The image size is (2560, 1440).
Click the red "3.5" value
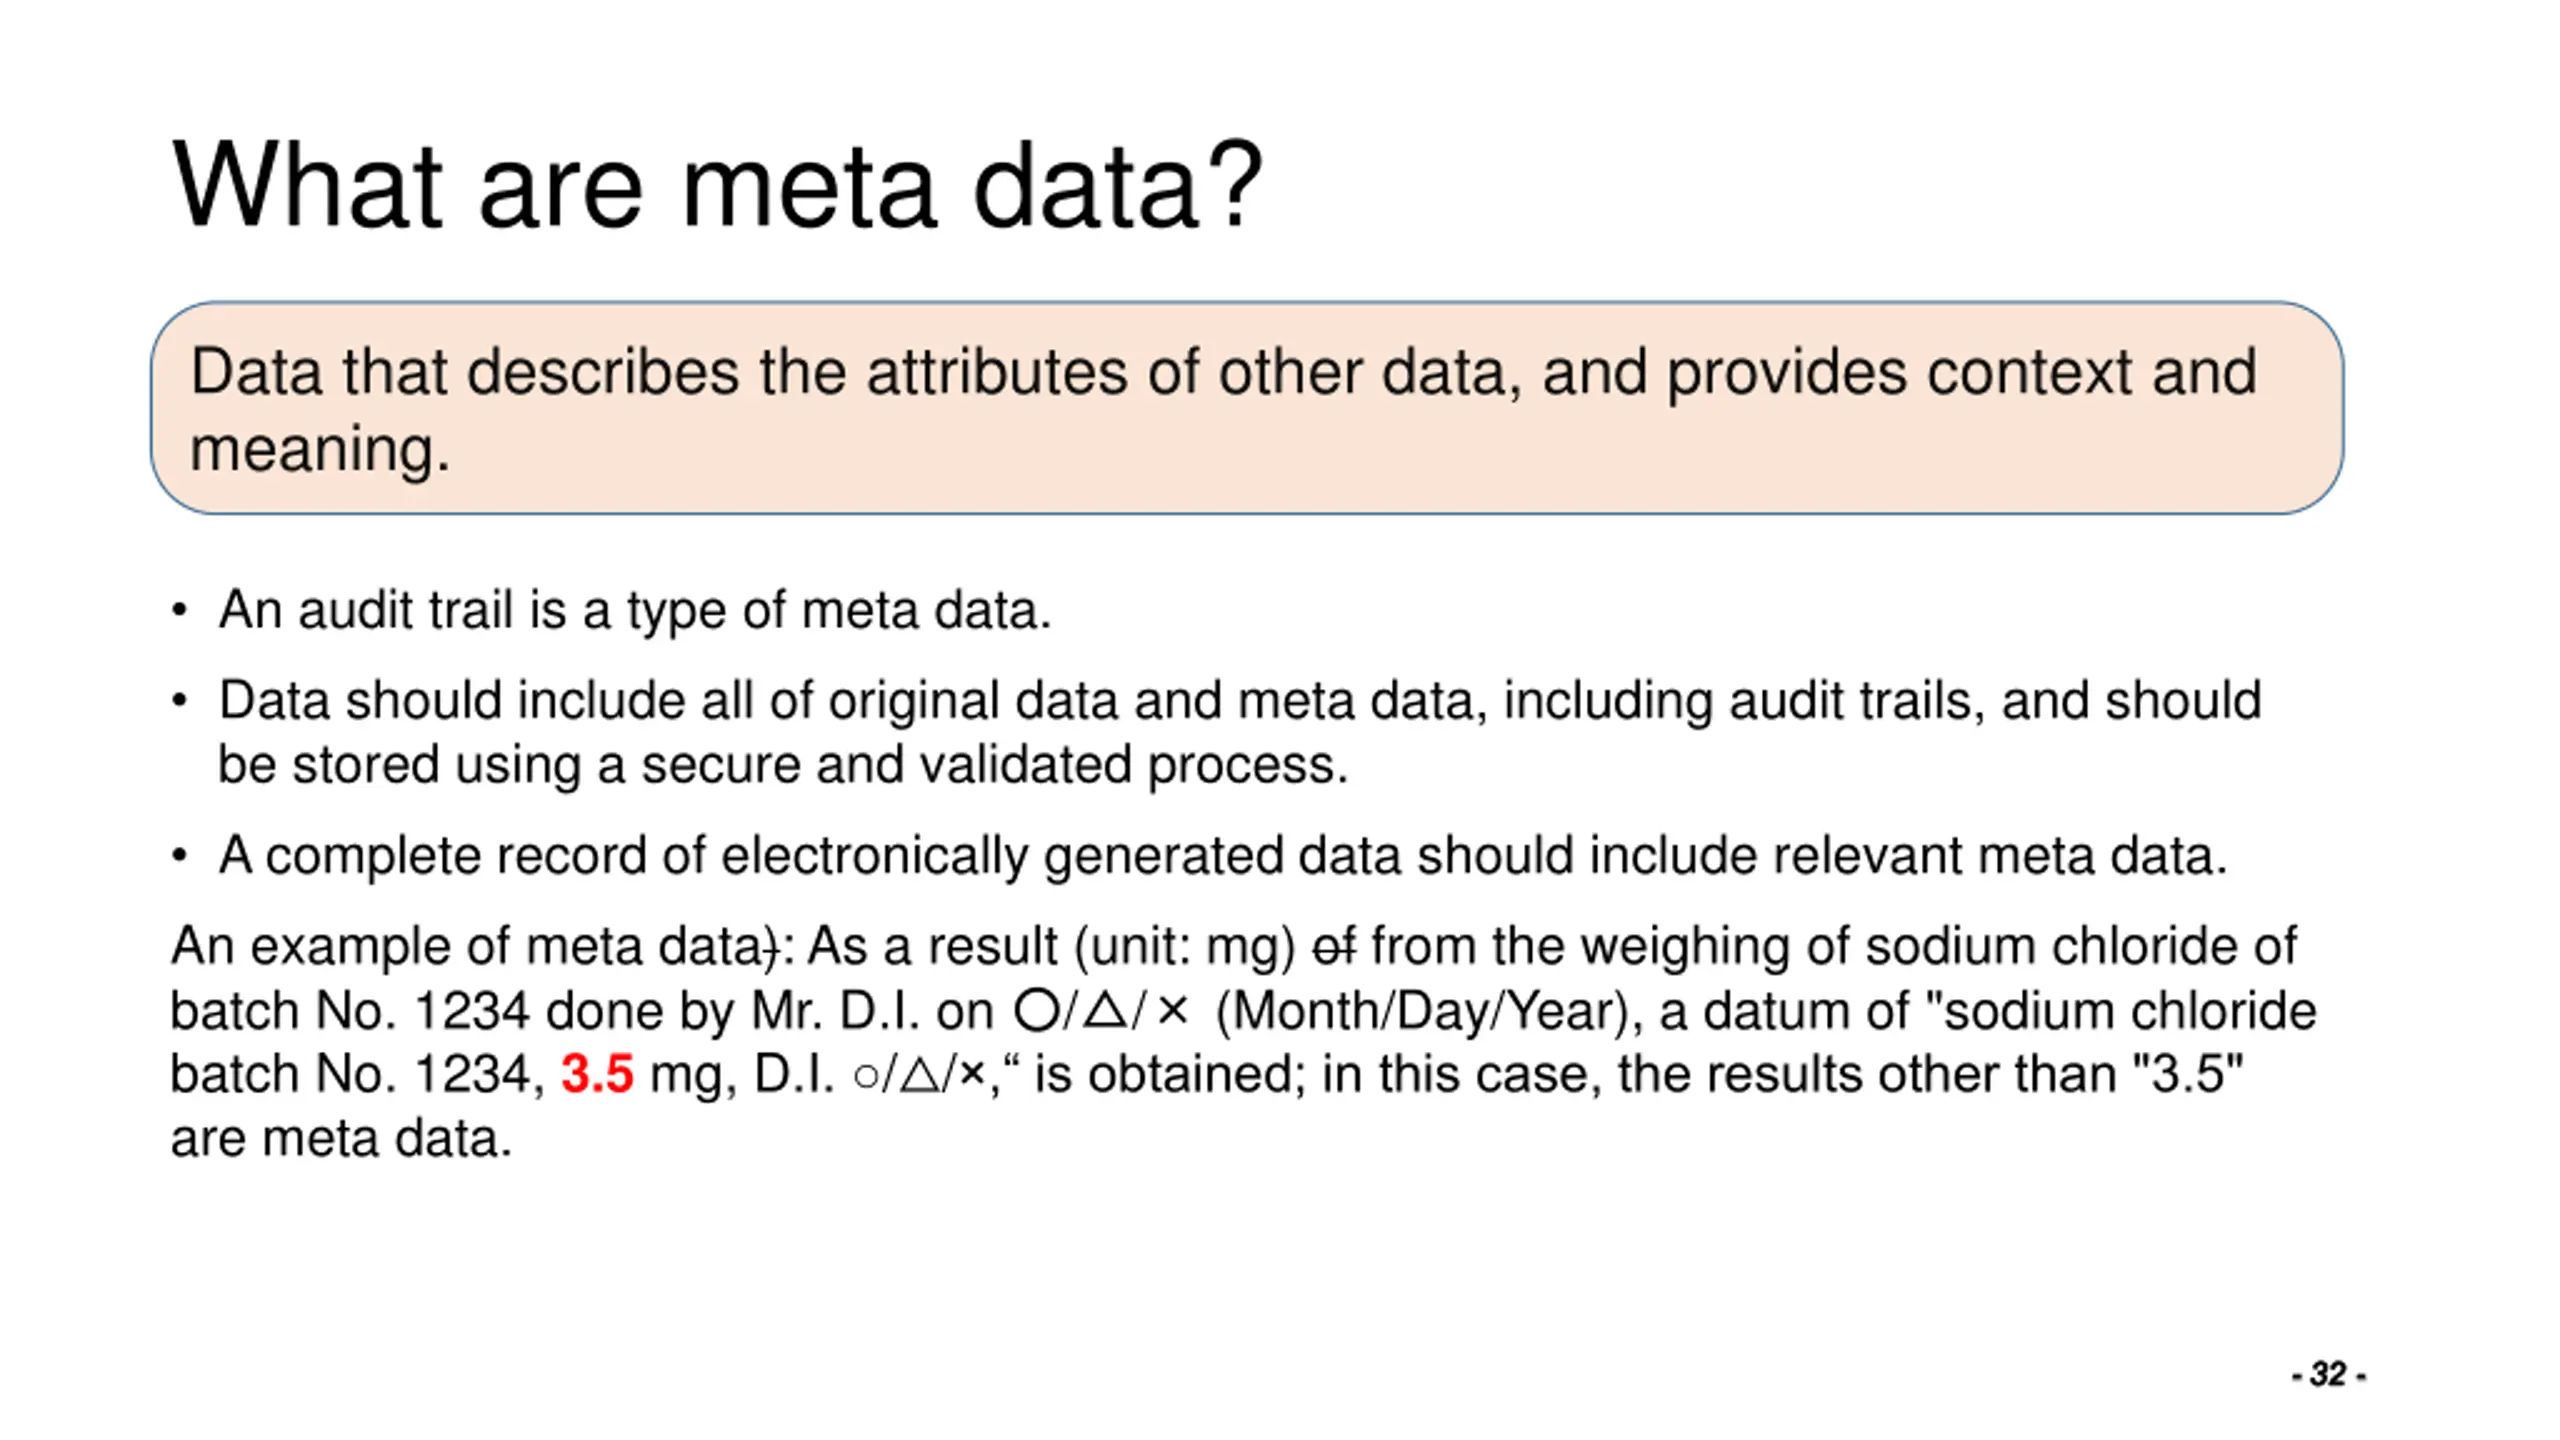597,1074
